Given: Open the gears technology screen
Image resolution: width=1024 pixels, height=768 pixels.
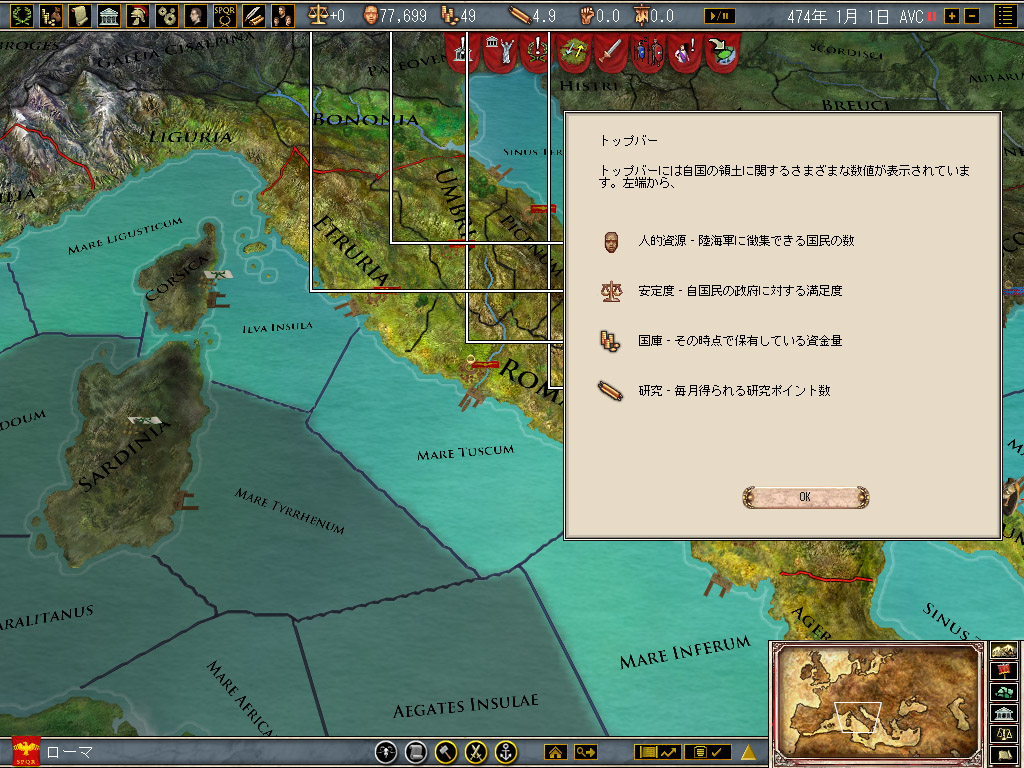Looking at the screenshot, I should pyautogui.click(x=167, y=16).
